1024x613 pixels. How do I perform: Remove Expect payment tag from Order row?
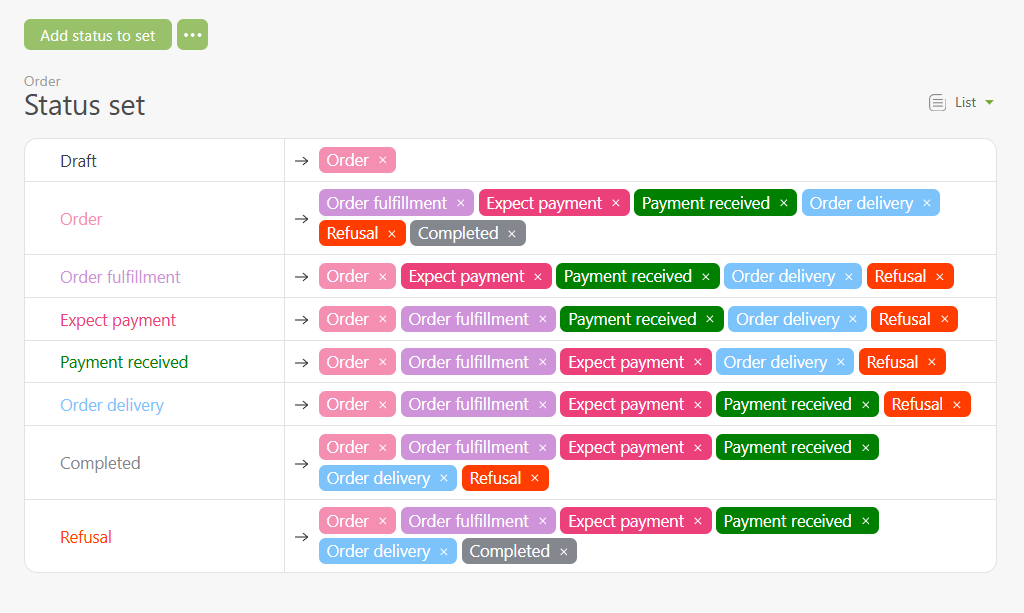click(x=616, y=203)
